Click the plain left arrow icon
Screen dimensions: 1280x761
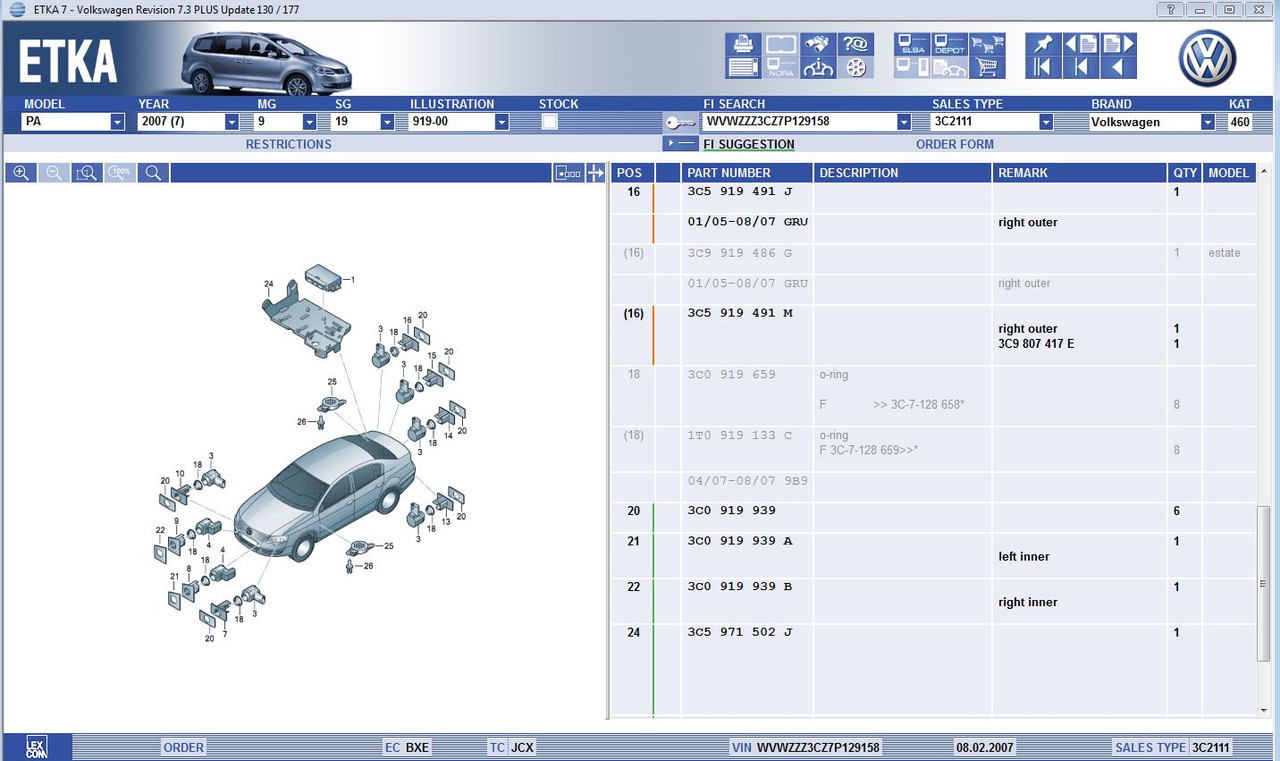tap(1119, 68)
